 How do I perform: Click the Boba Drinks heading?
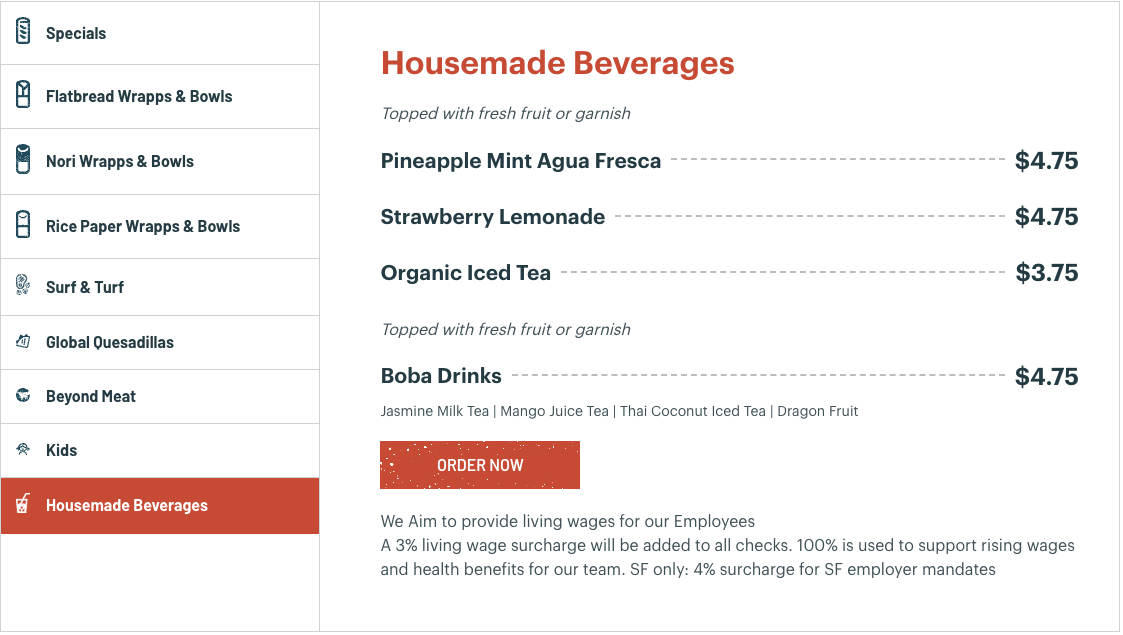click(441, 376)
